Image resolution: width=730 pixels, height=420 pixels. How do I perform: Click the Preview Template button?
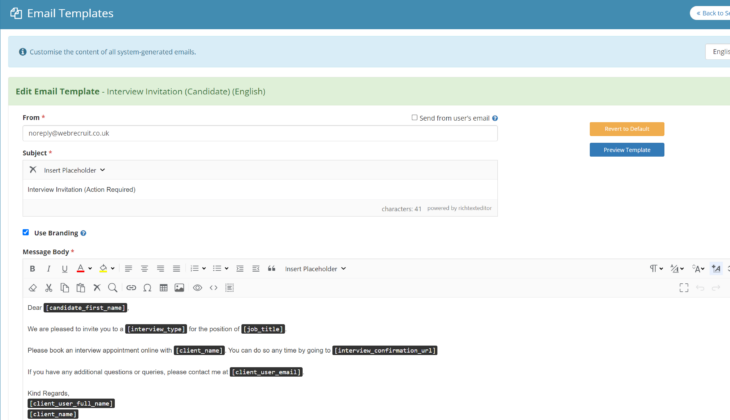(x=626, y=150)
